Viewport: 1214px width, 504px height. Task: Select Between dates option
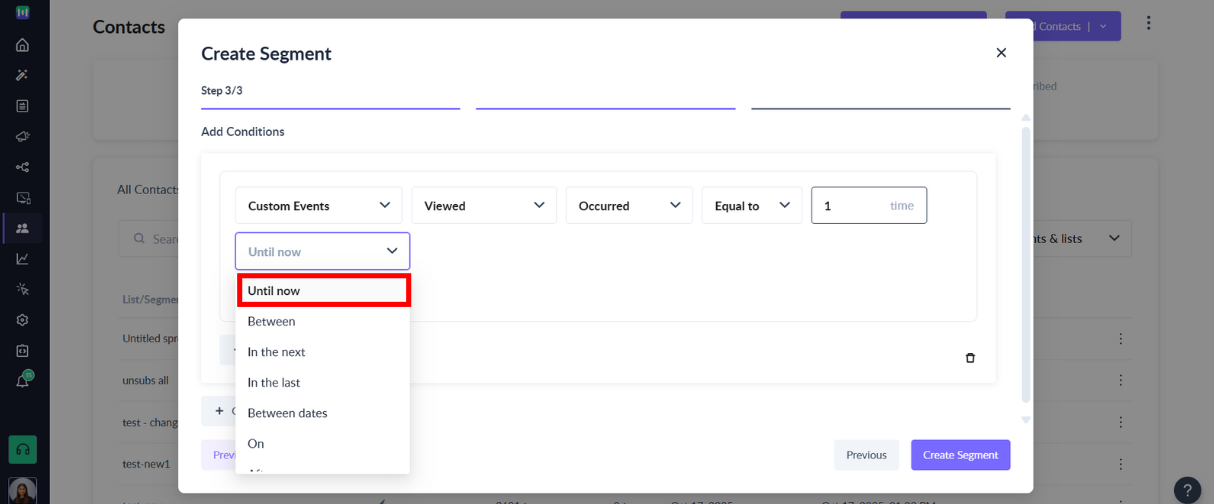point(323,413)
